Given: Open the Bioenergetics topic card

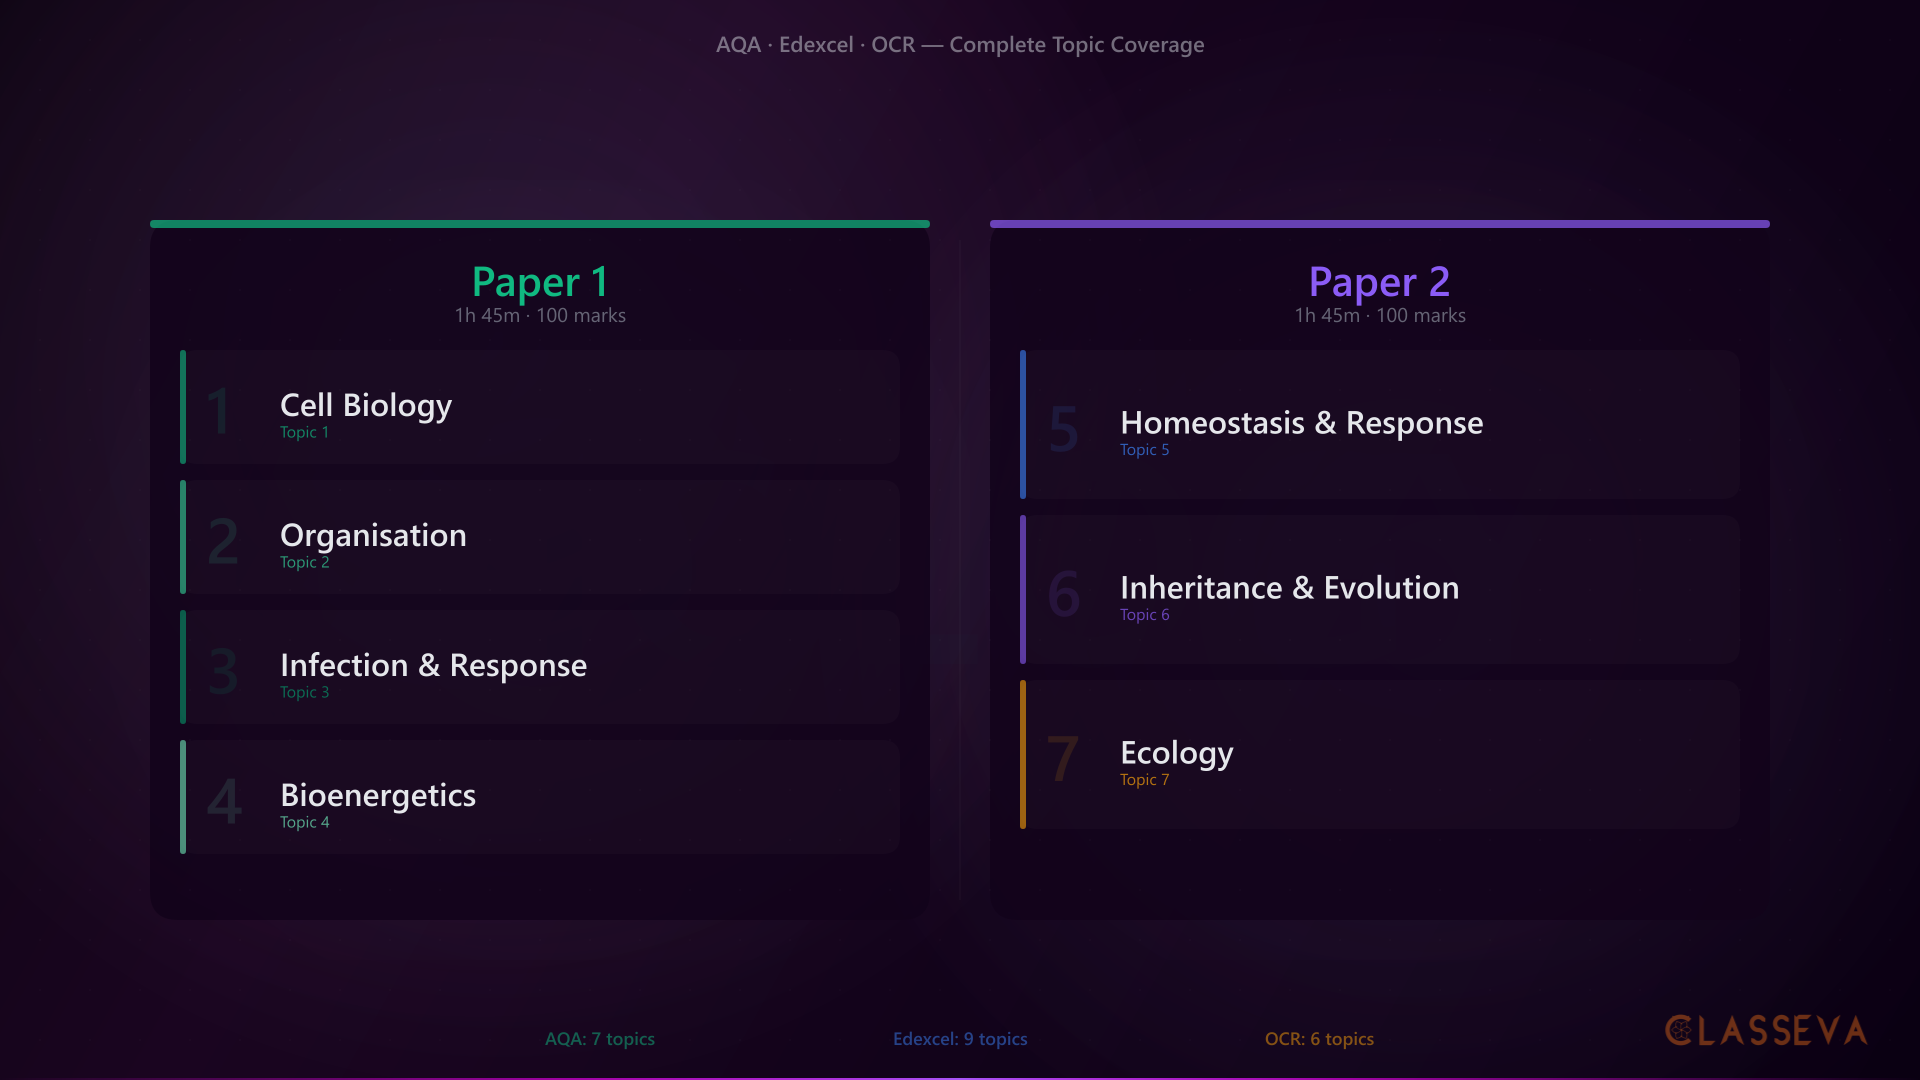Looking at the screenshot, I should click(540, 797).
